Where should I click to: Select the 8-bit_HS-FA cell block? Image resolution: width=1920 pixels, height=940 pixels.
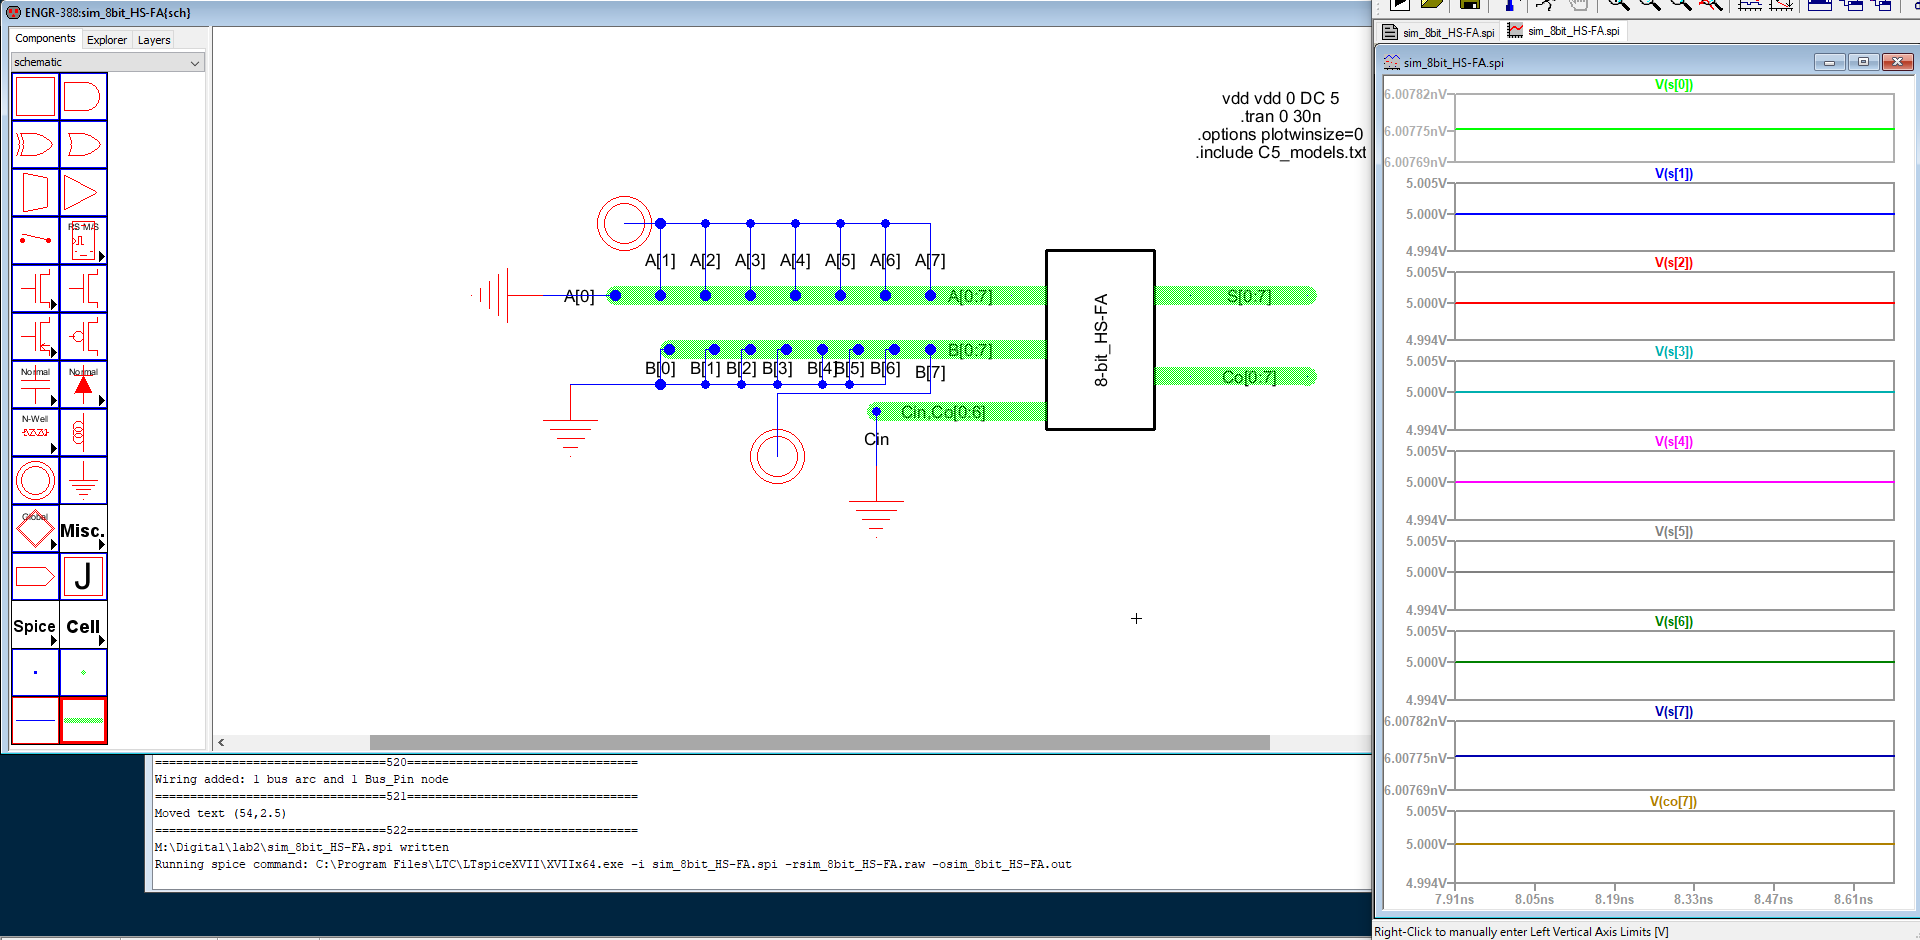click(1100, 340)
